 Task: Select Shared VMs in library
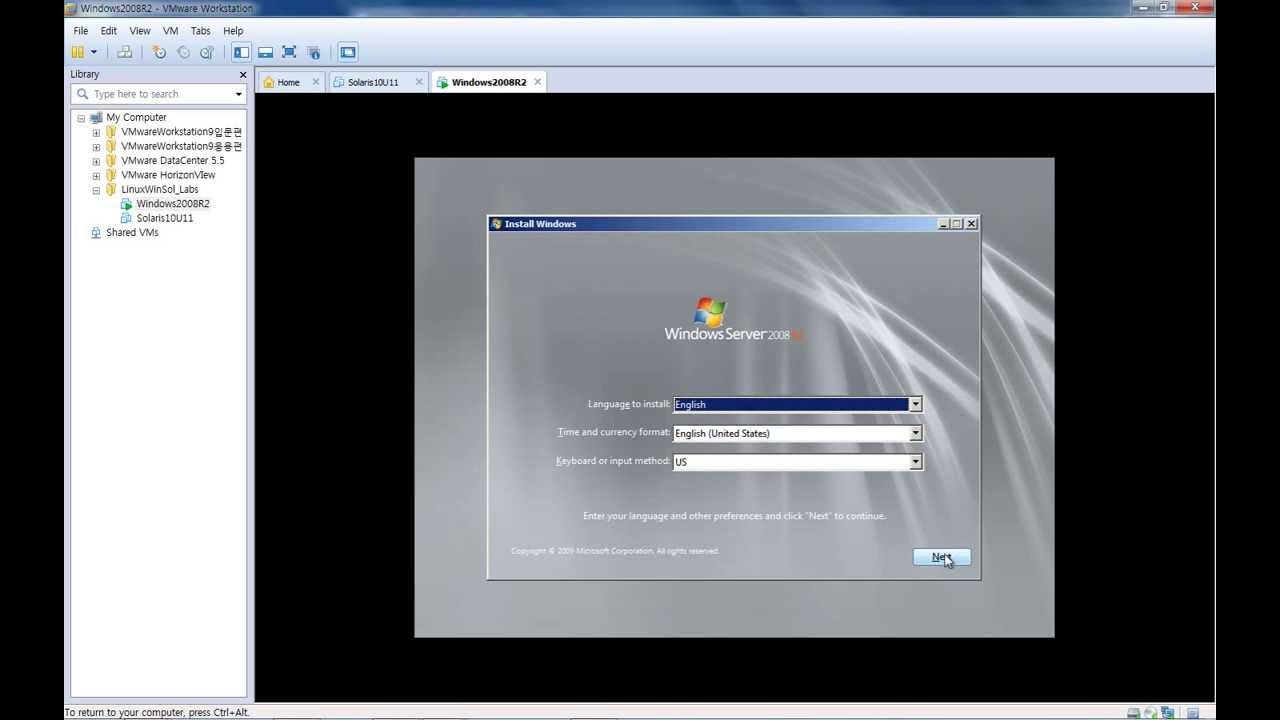pos(132,232)
